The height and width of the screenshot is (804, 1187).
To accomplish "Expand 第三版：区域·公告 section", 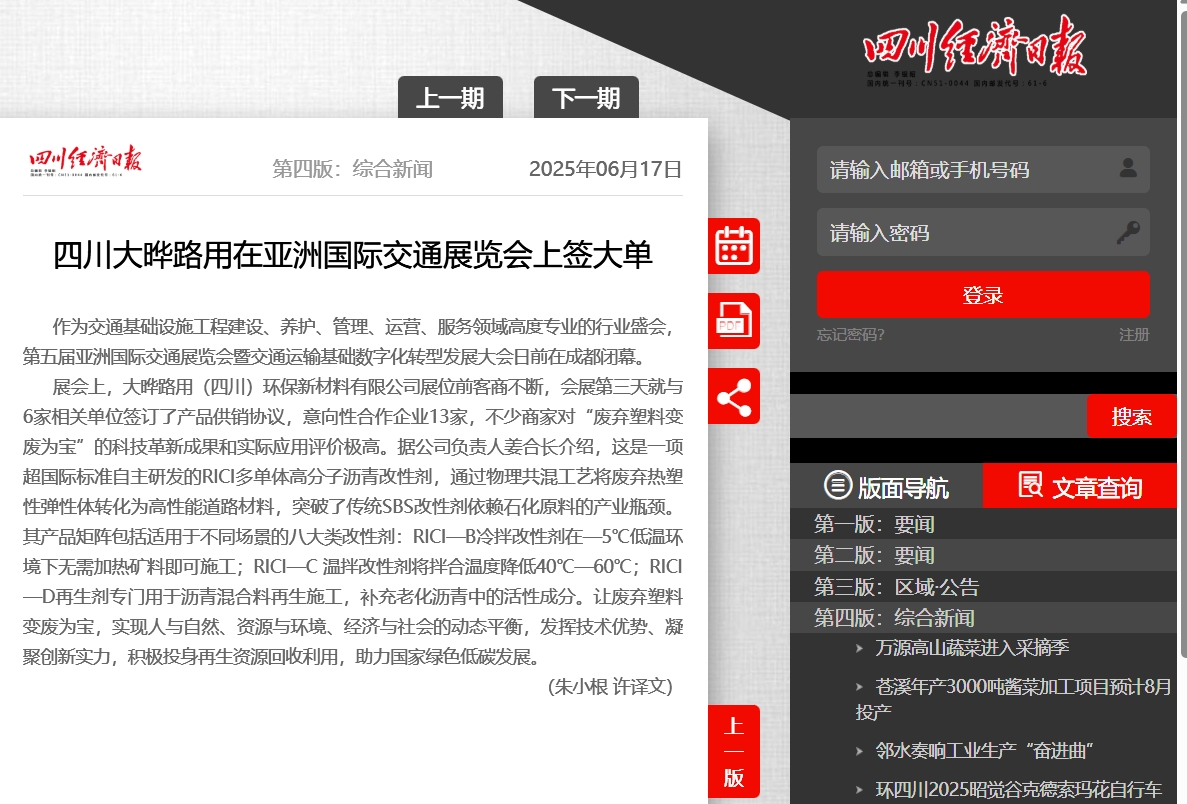I will pos(896,586).
